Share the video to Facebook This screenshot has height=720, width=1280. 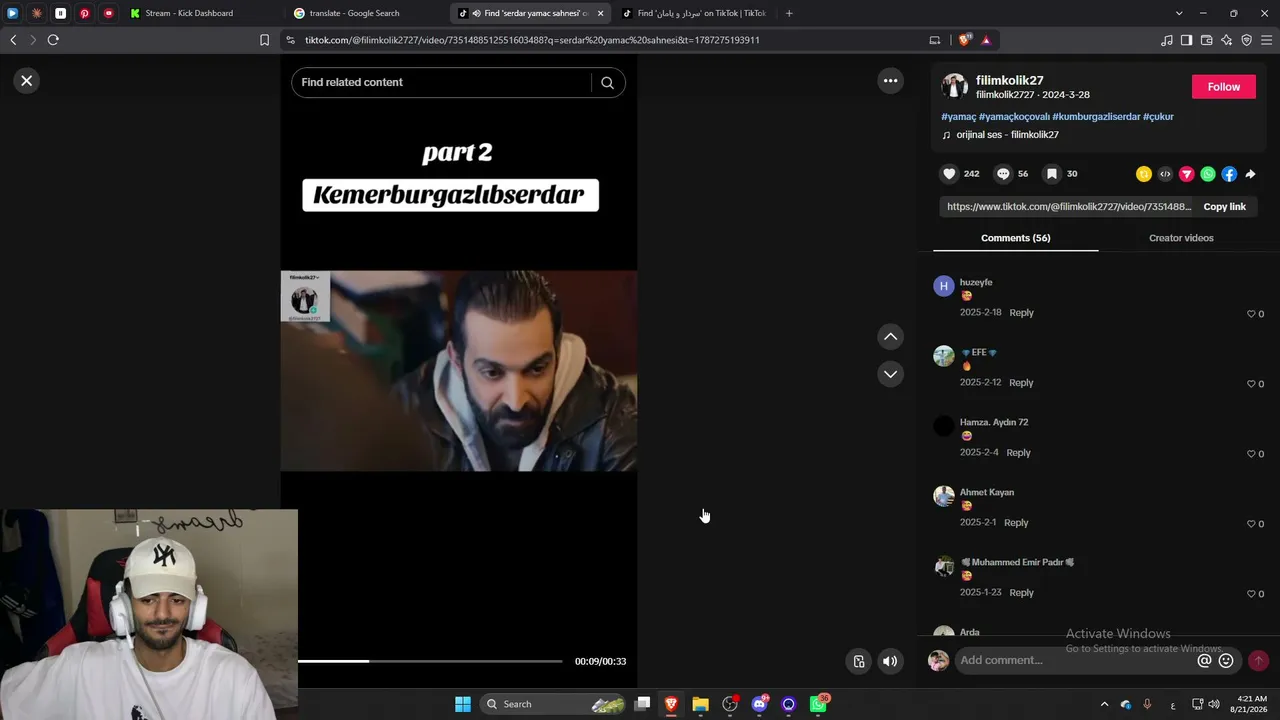point(1229,174)
